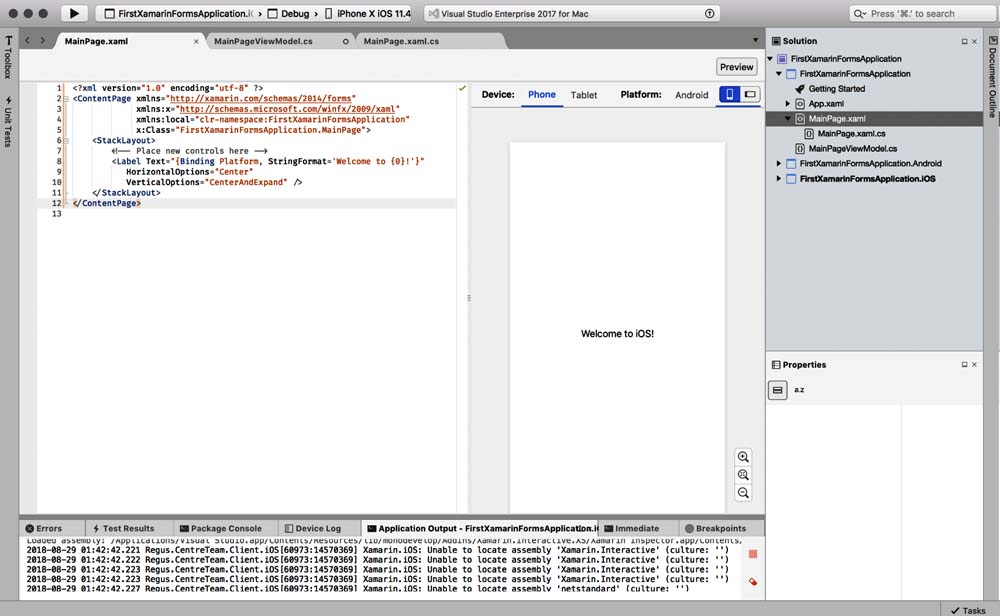The width and height of the screenshot is (1000, 616).
Task: Zoom in on the XAML preview
Action: tap(743, 457)
